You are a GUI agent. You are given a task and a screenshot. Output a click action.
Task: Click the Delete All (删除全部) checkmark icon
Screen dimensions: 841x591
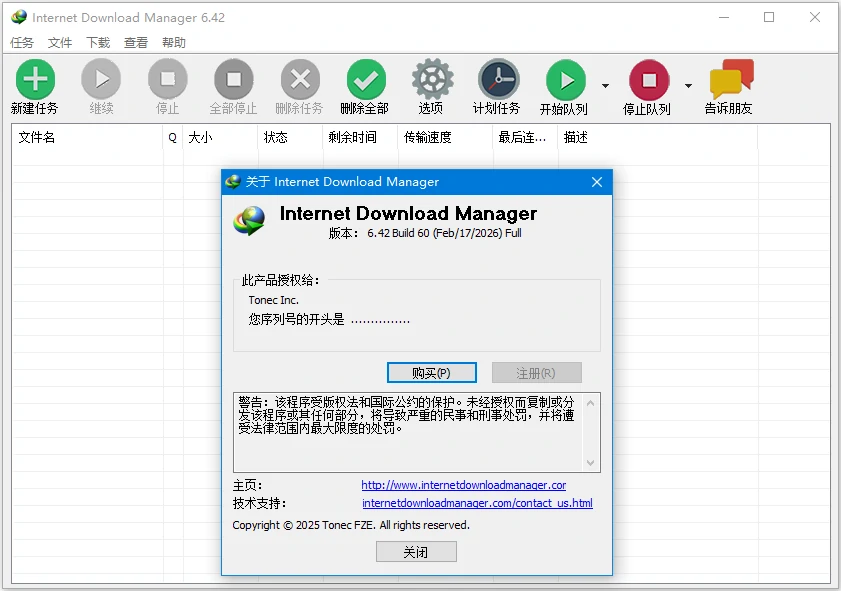tap(365, 80)
